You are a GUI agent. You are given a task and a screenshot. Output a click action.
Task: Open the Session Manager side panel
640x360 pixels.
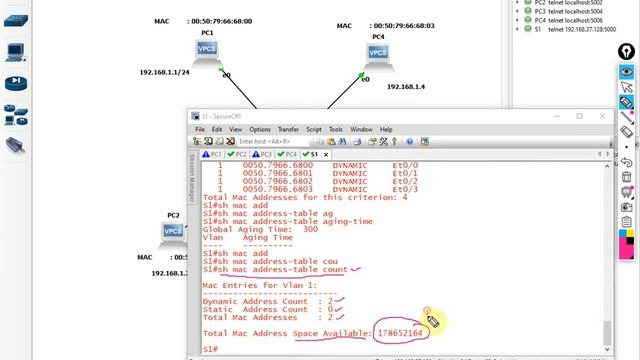[x=191, y=177]
